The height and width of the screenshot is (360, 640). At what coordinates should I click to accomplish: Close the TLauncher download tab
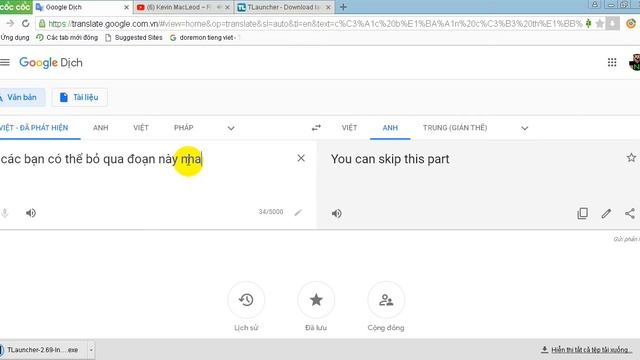tap(328, 7)
